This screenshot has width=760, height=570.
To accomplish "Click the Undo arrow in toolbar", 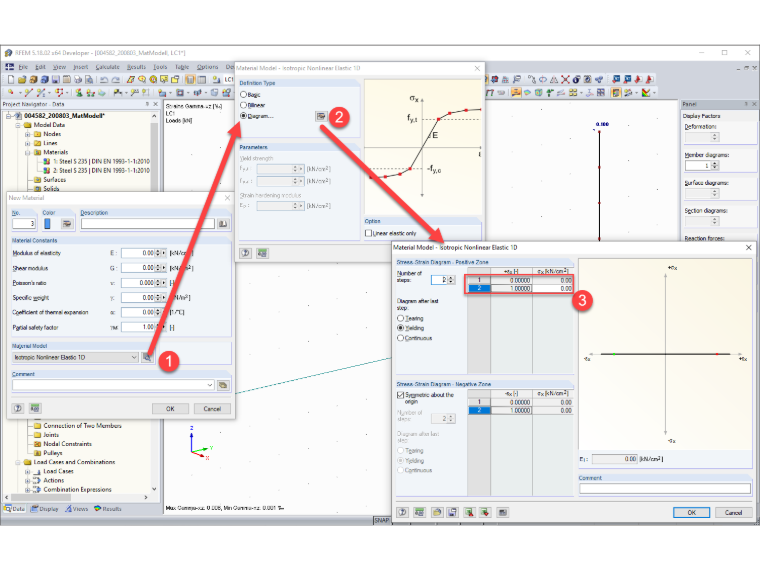I will pos(104,79).
